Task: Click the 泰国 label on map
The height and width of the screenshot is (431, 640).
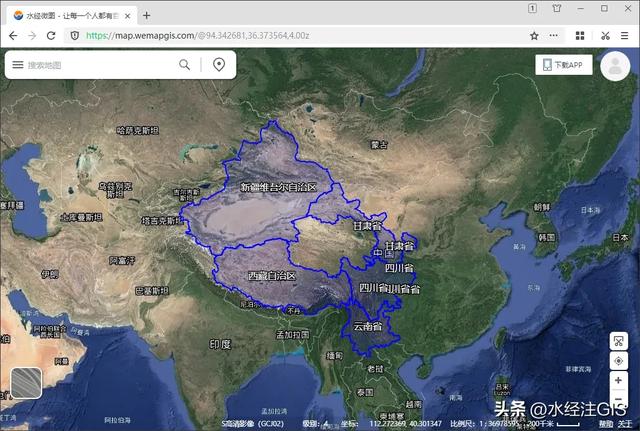Action: pos(365,392)
